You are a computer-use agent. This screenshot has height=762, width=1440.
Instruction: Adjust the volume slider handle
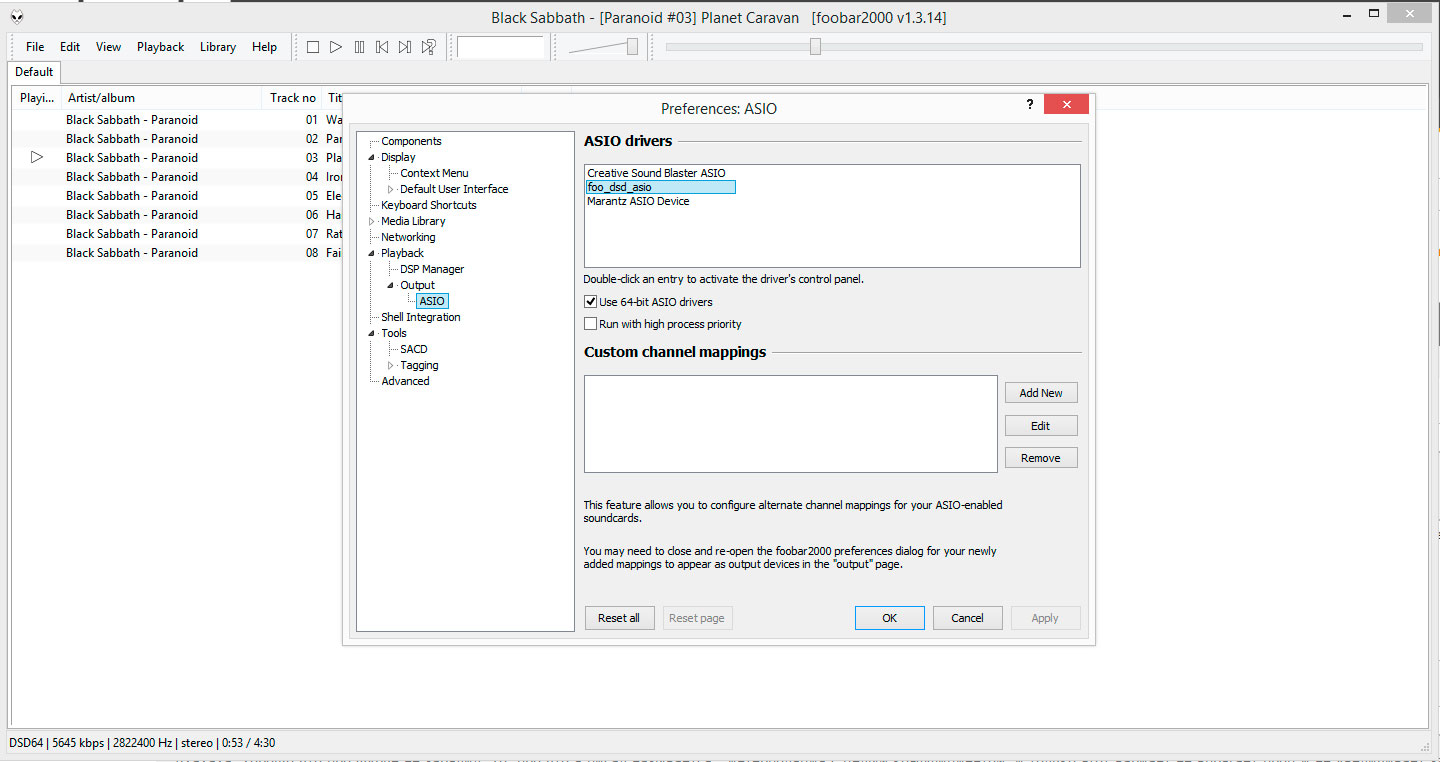click(x=632, y=46)
